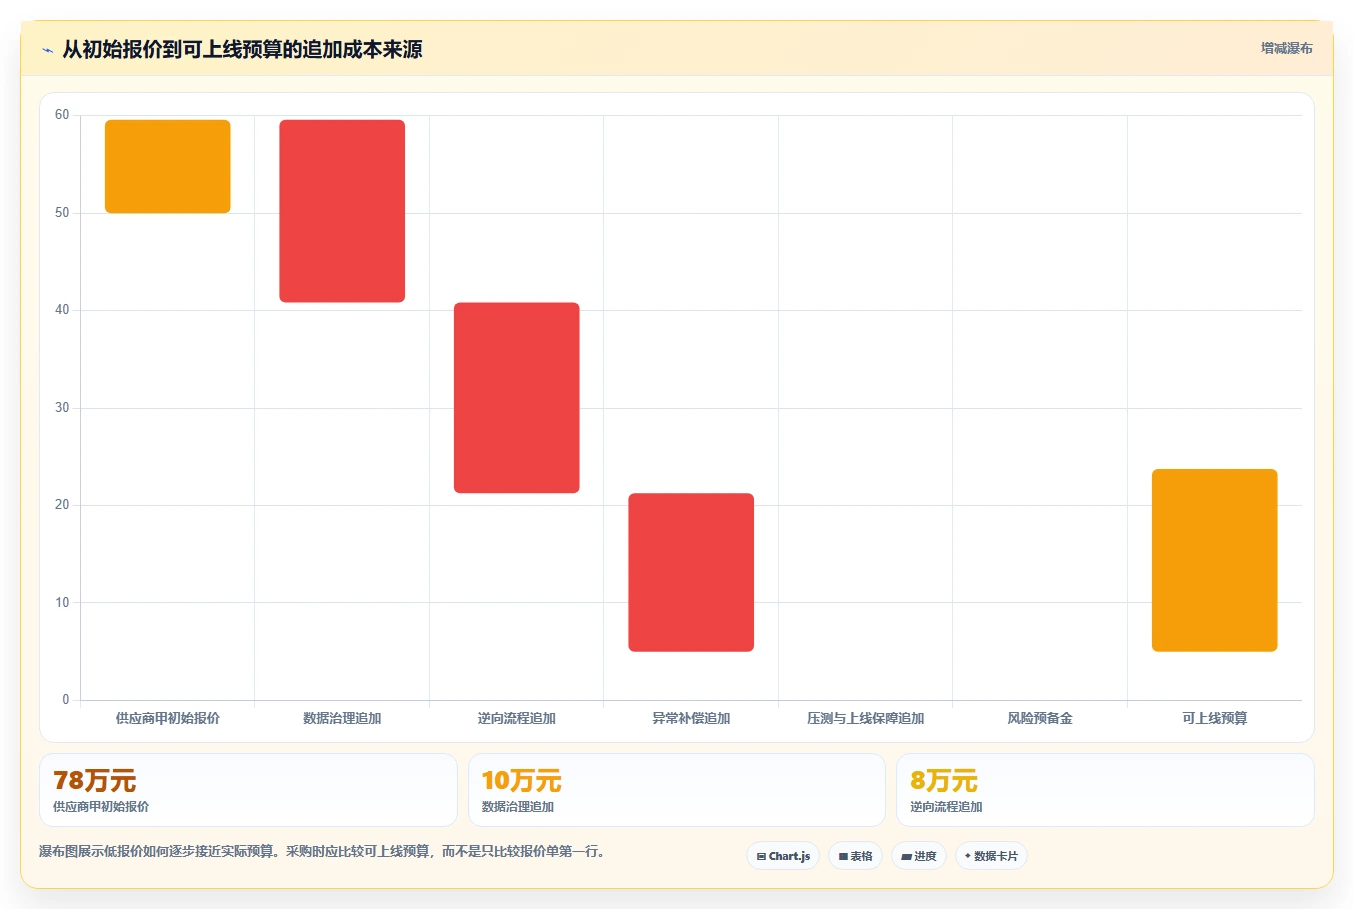The height and width of the screenshot is (909, 1354).
Task: Click the 异常补偿追加 axis label
Action: (x=691, y=718)
